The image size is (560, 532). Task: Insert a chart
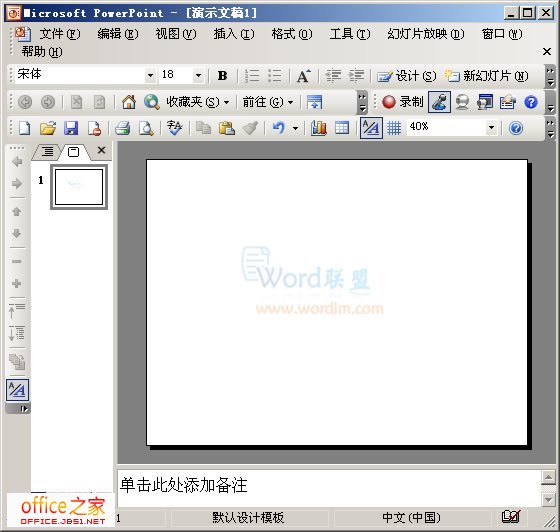319,128
